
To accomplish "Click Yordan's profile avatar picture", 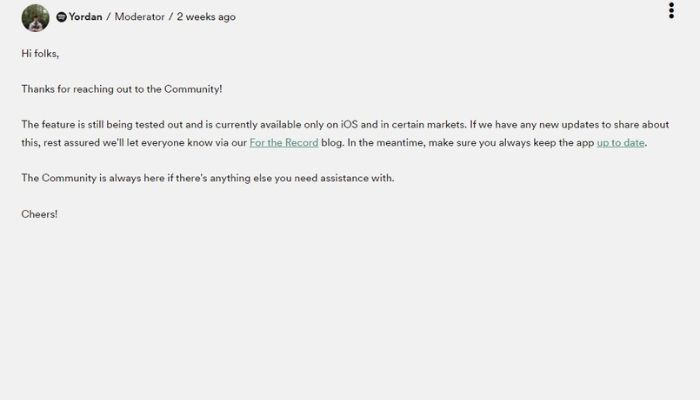I will (x=35, y=18).
